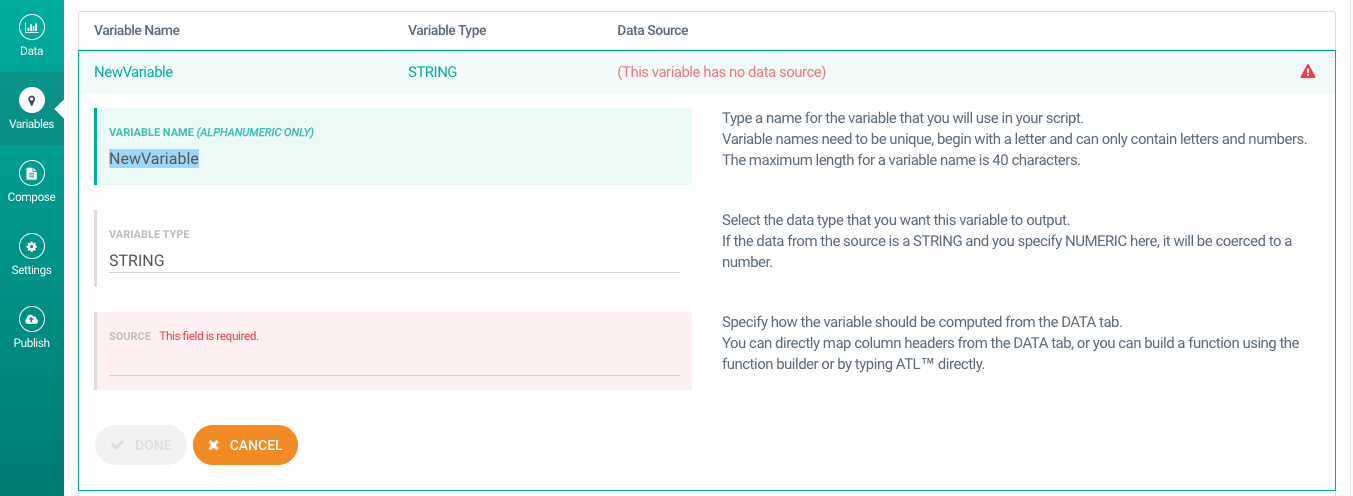This screenshot has height=496, width=1353.
Task: Select the Variables pin icon in sidebar
Action: [32, 100]
